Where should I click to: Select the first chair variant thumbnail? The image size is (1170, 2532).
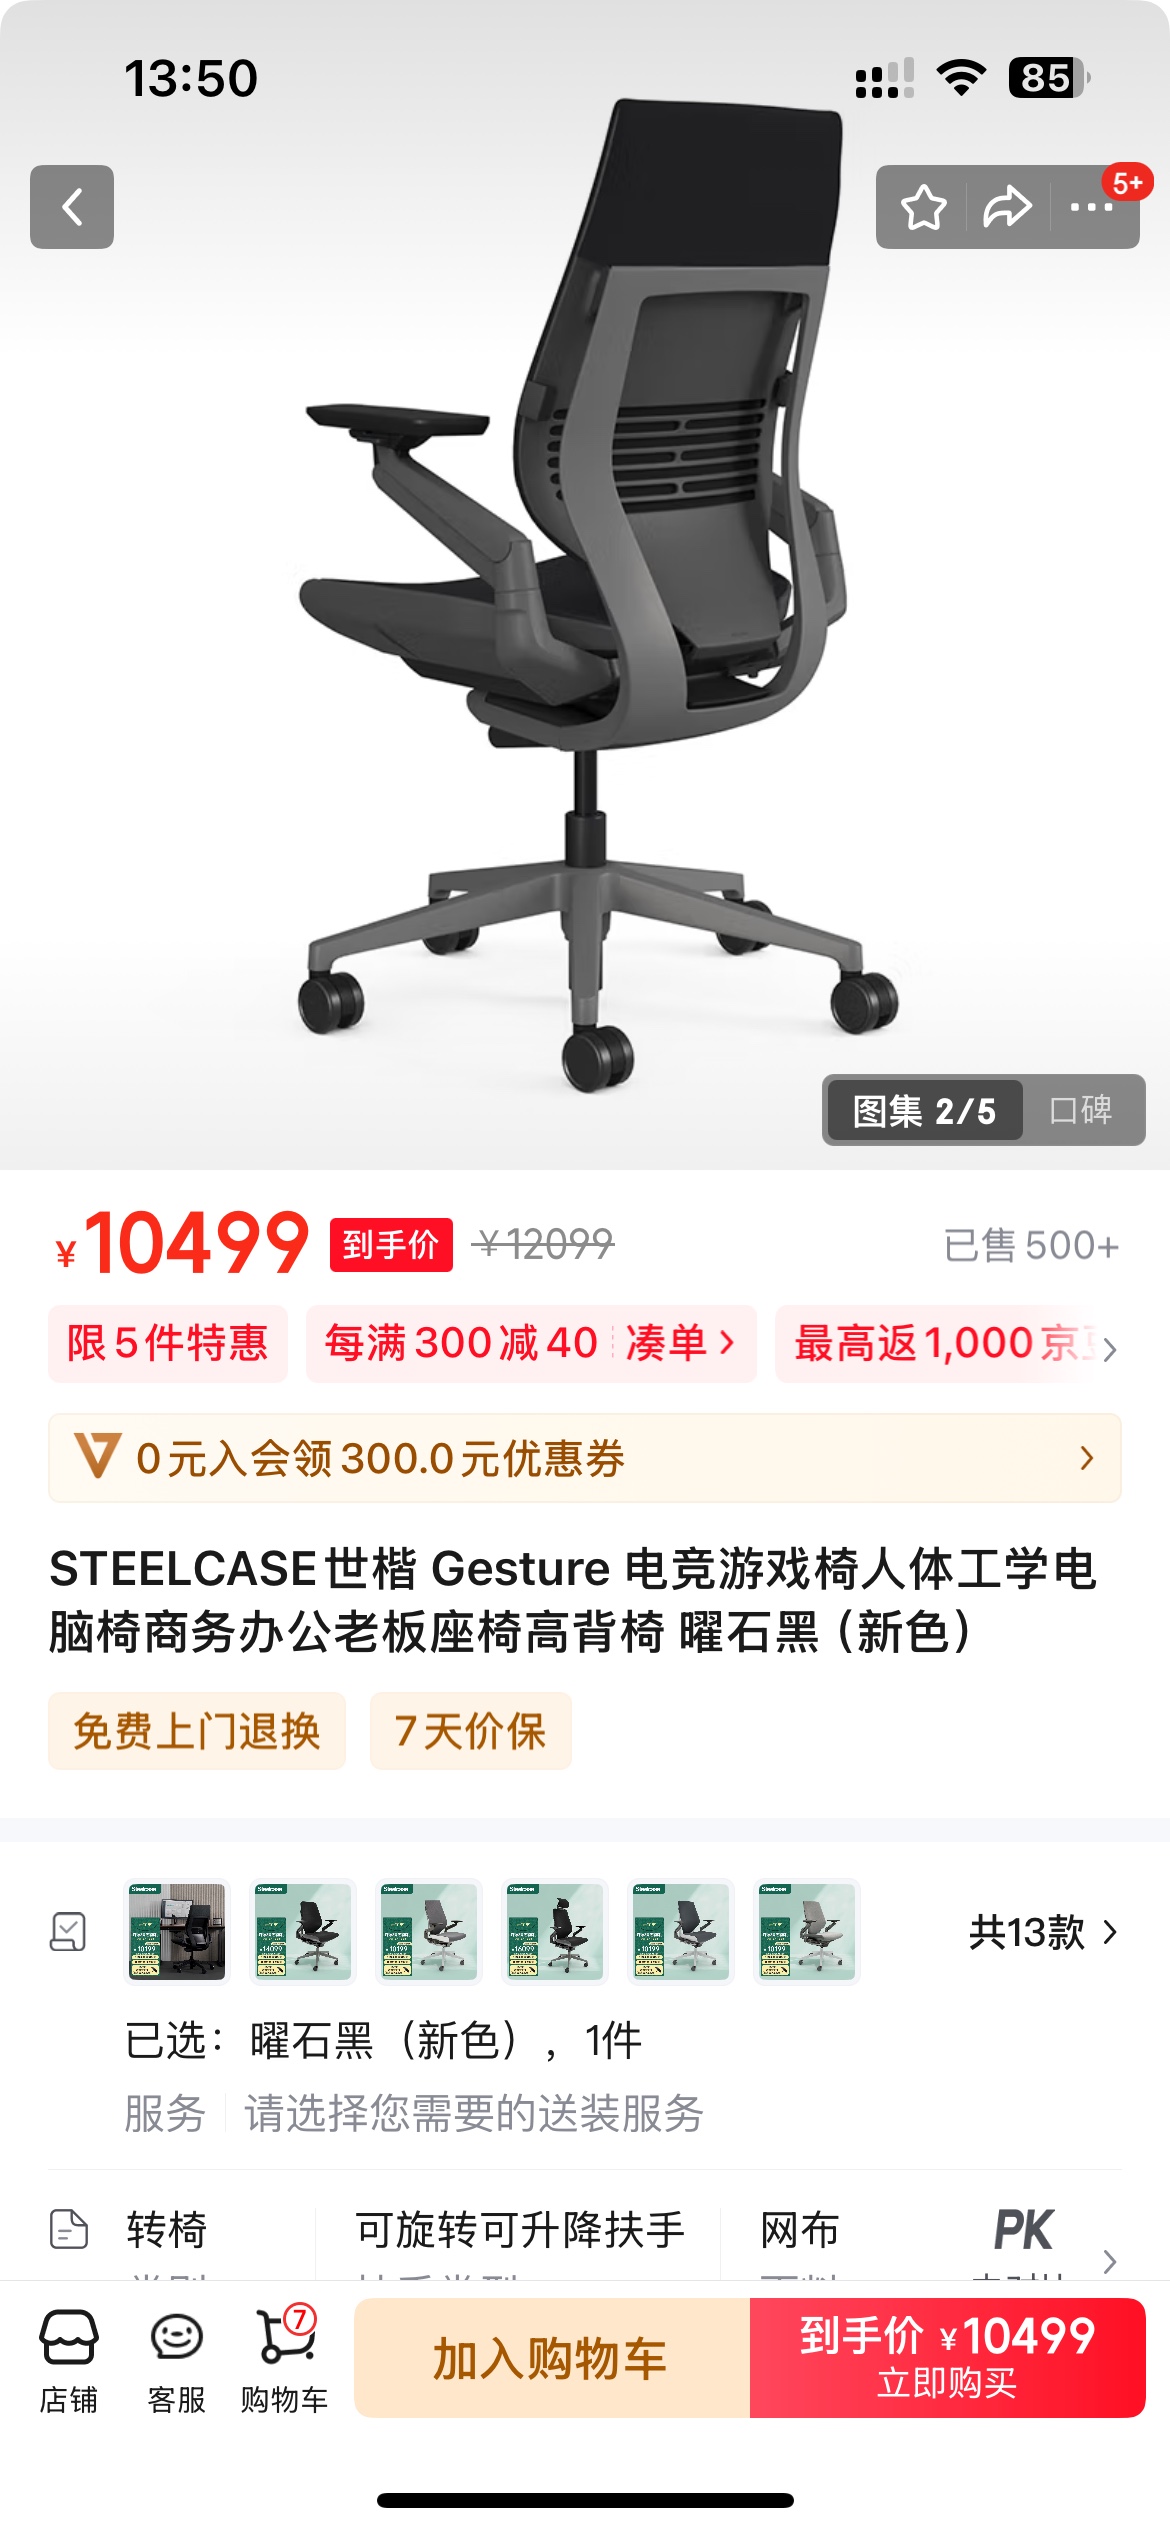[177, 1932]
